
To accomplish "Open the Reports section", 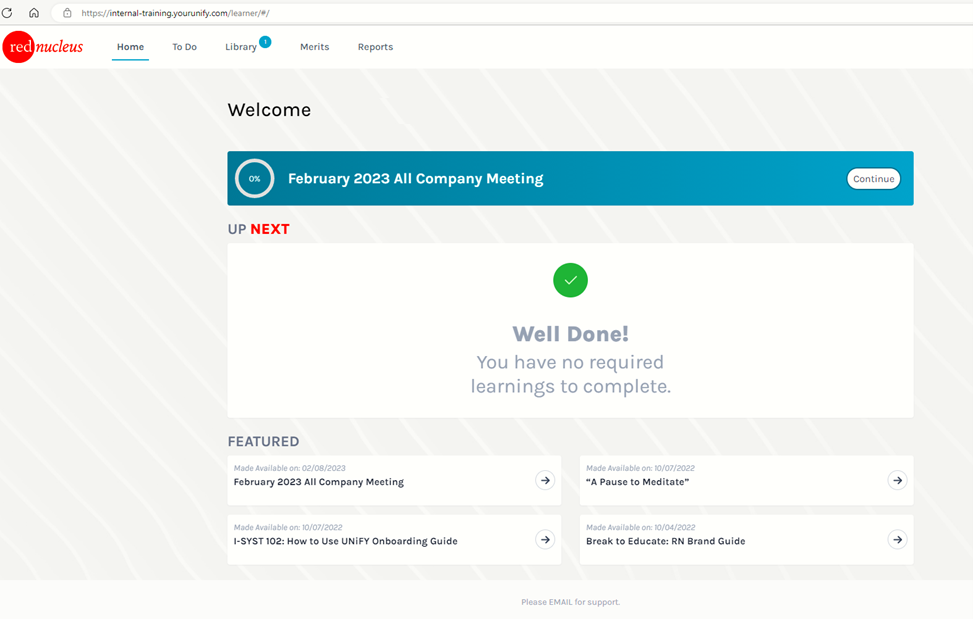I will click(x=375, y=46).
